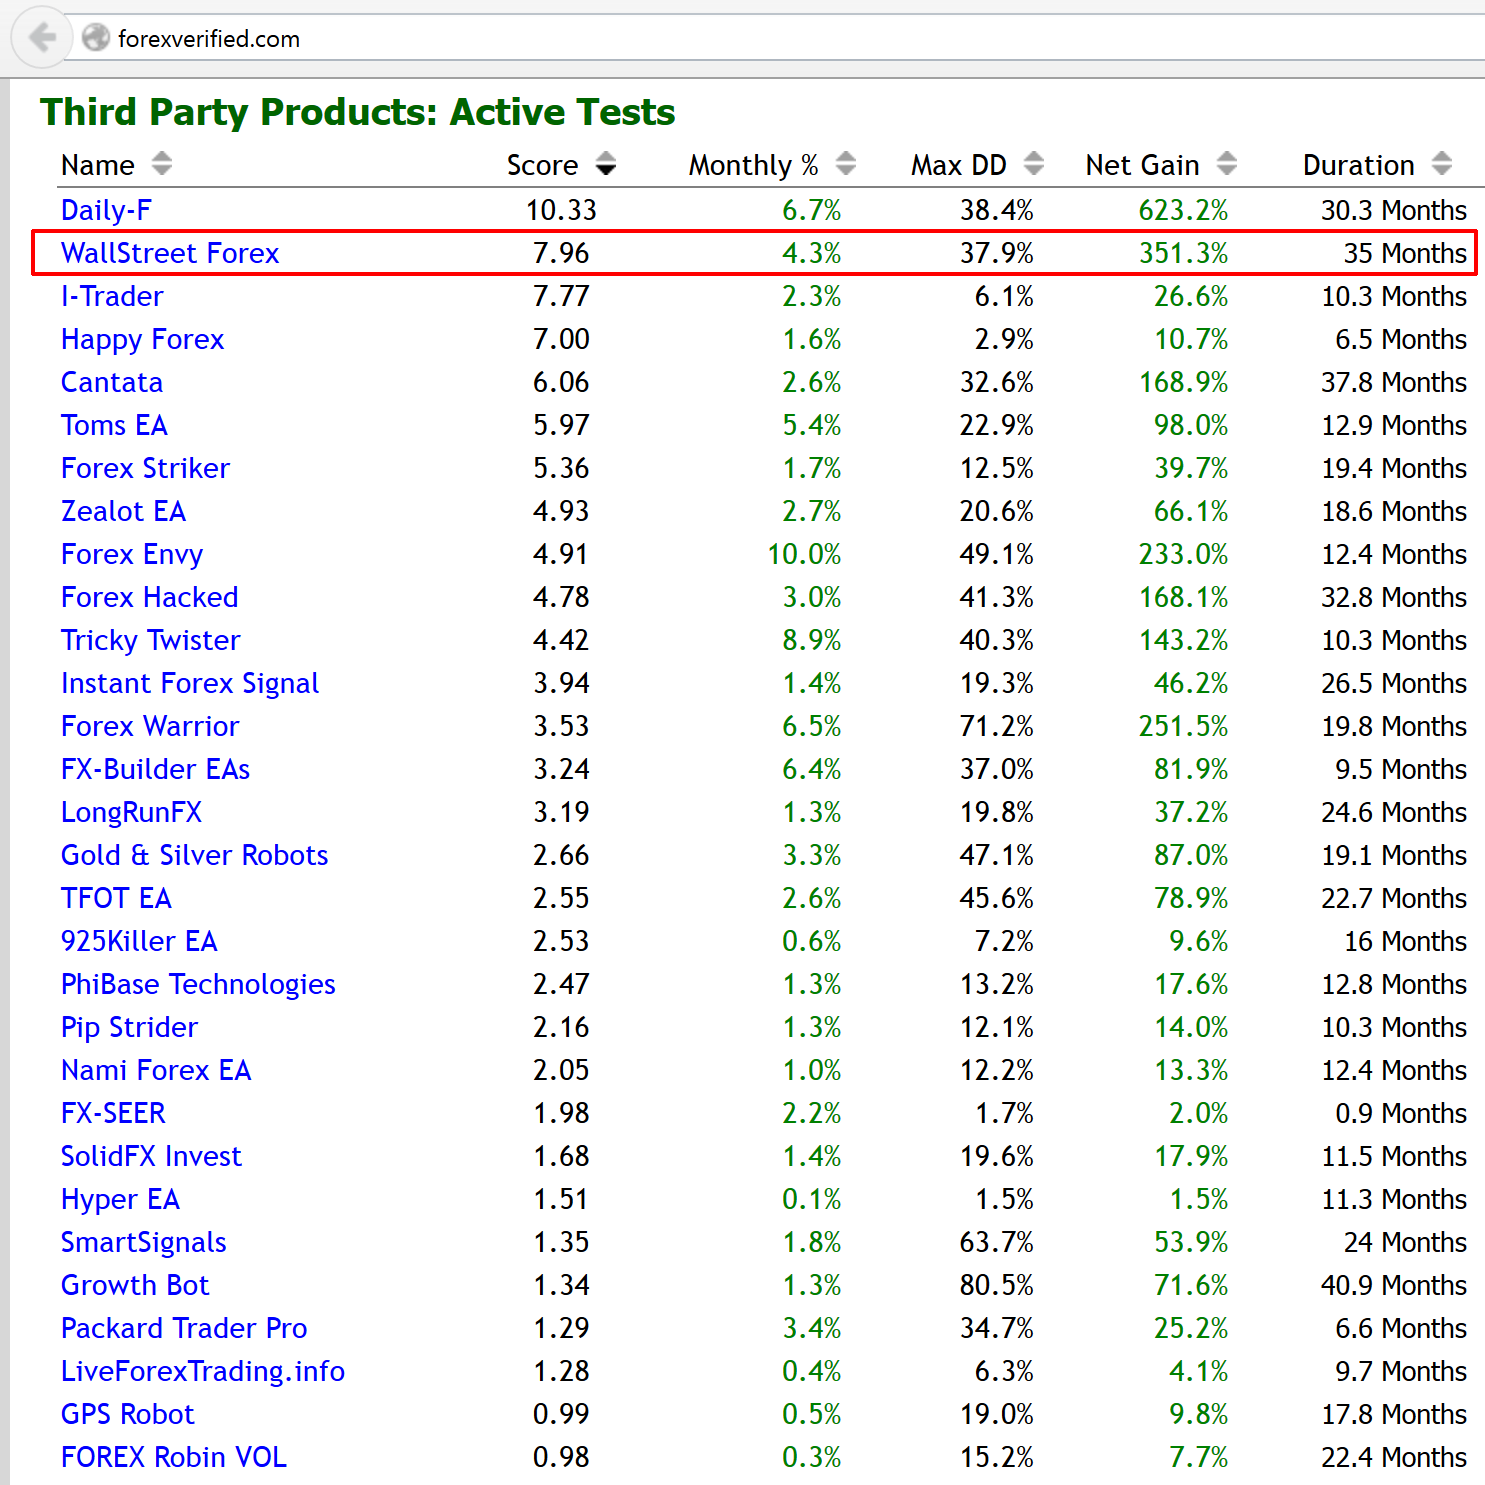Open the Forex Striker link
This screenshot has height=1485, width=1485.
coord(145,468)
